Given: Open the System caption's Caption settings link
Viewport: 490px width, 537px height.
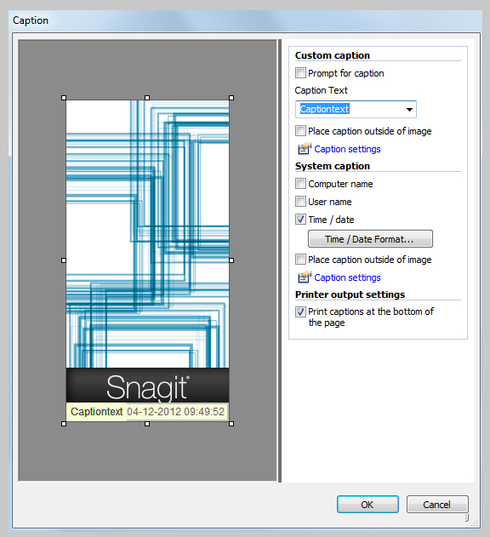Looking at the screenshot, I should tap(347, 277).
